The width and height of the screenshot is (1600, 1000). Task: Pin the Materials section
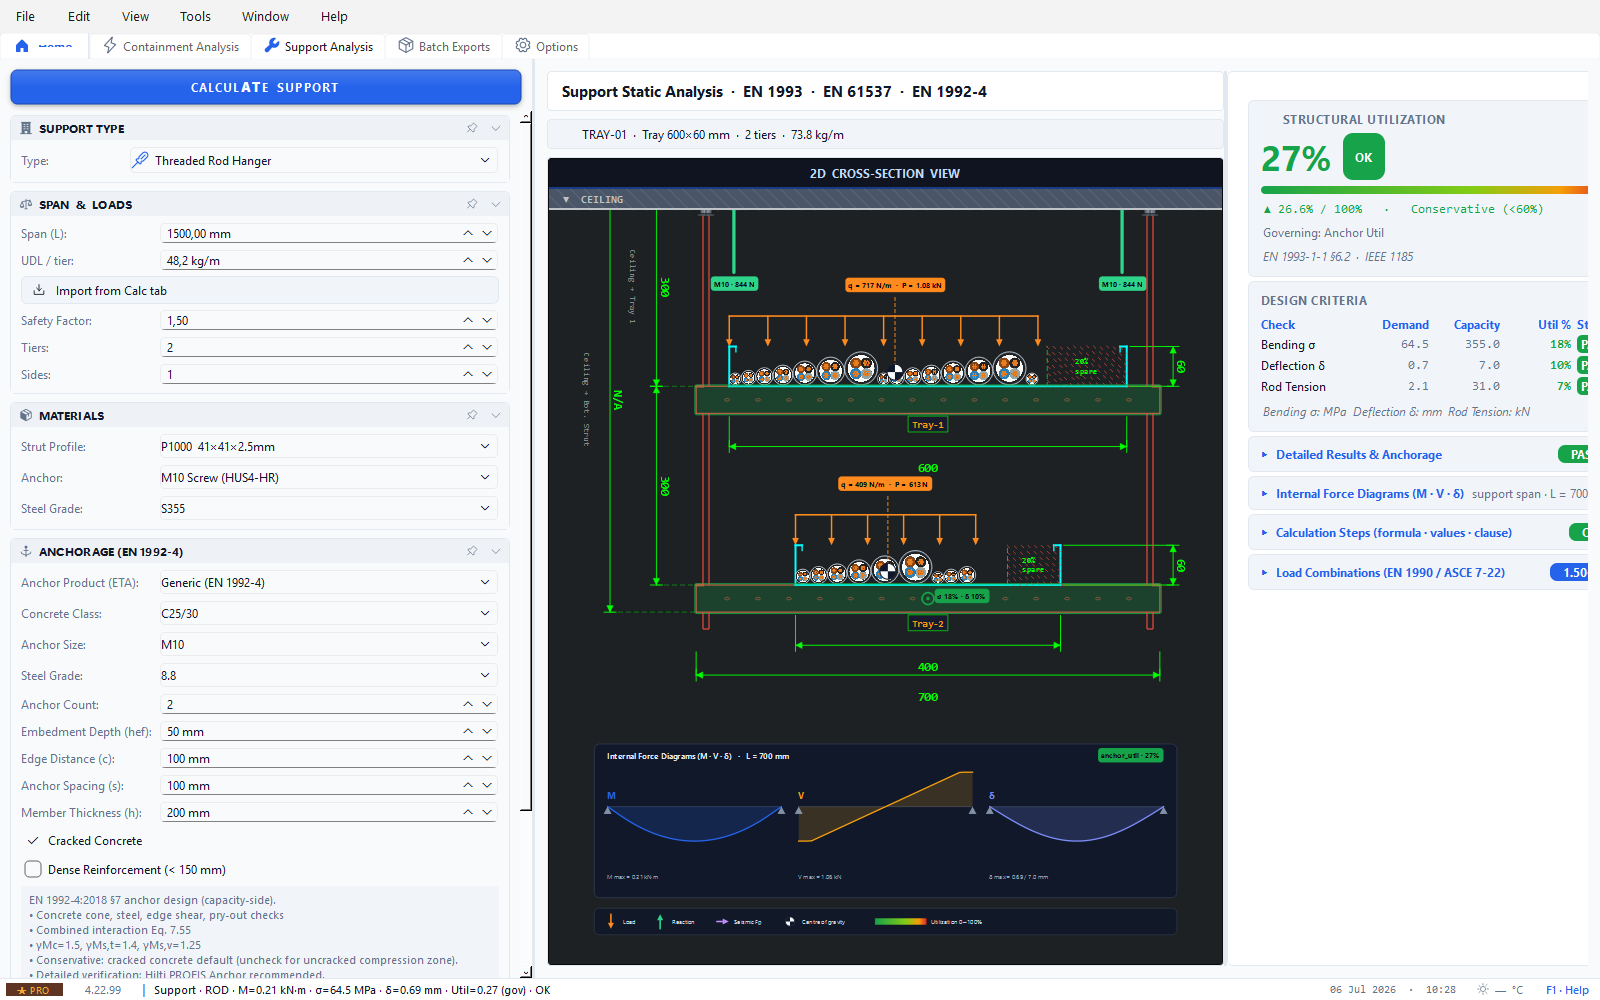coord(472,415)
